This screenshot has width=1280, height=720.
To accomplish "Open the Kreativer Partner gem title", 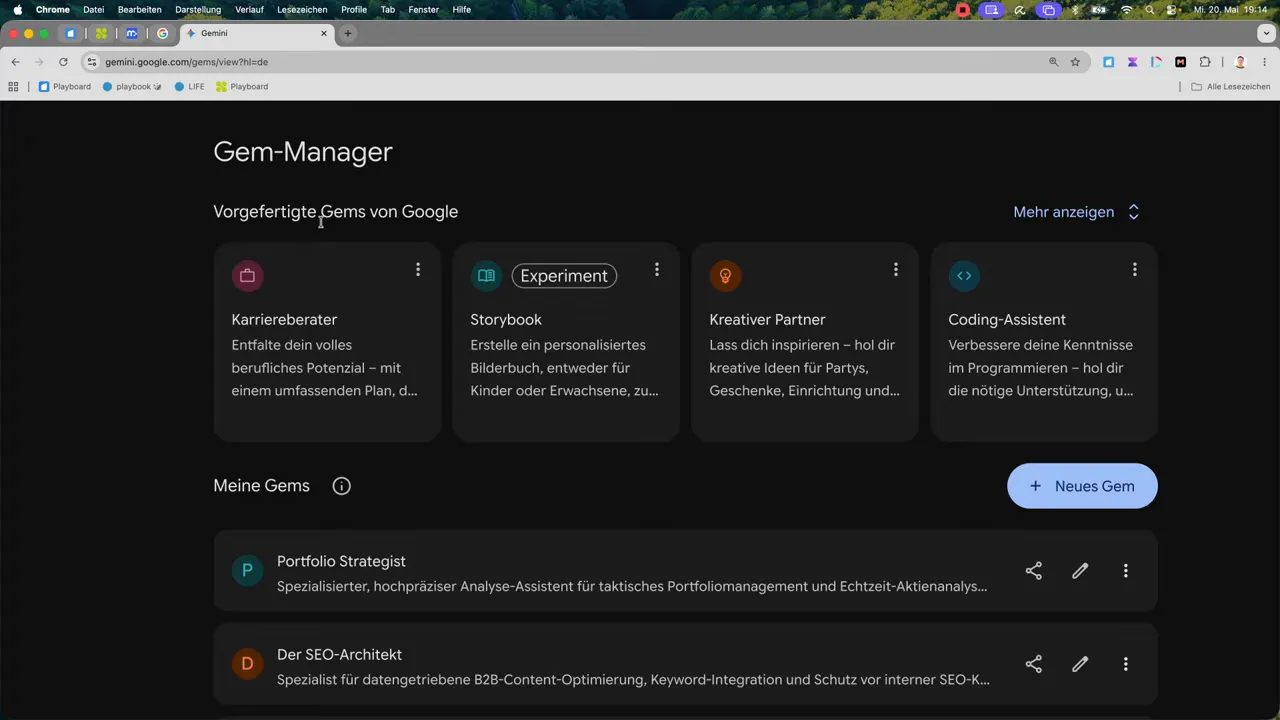I will tap(767, 320).
